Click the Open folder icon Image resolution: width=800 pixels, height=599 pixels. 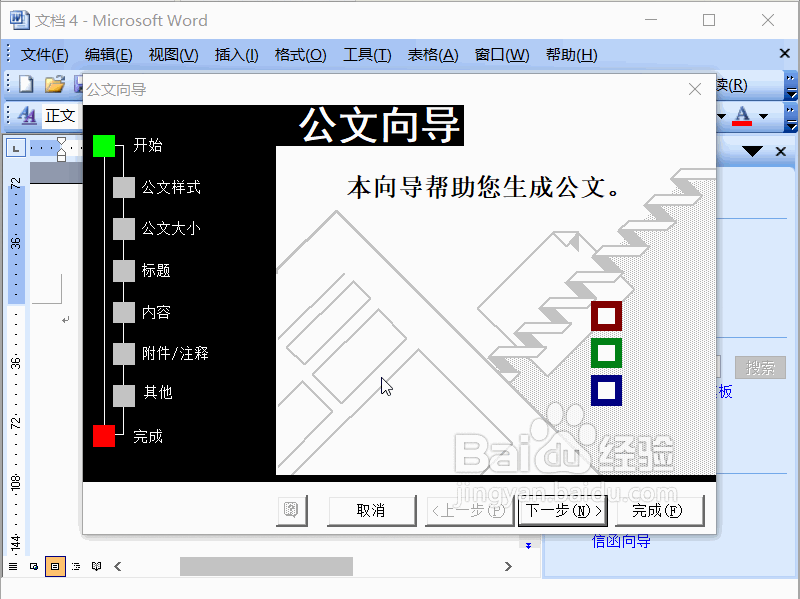pyautogui.click(x=53, y=84)
